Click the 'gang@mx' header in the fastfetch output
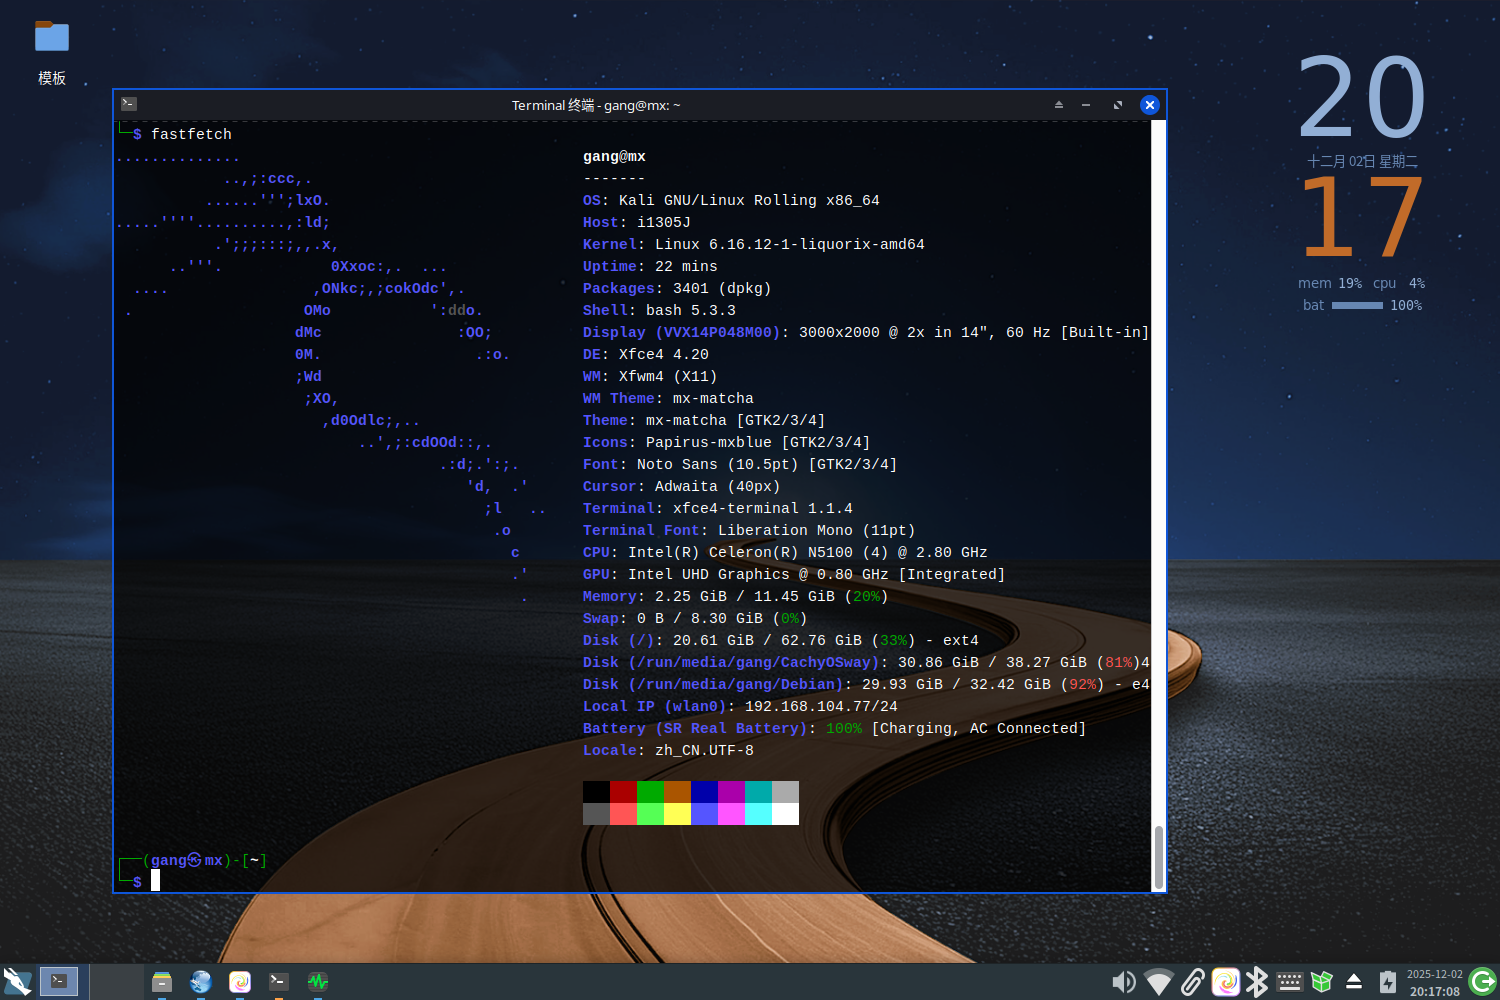Viewport: 1500px width, 1000px height. click(614, 157)
